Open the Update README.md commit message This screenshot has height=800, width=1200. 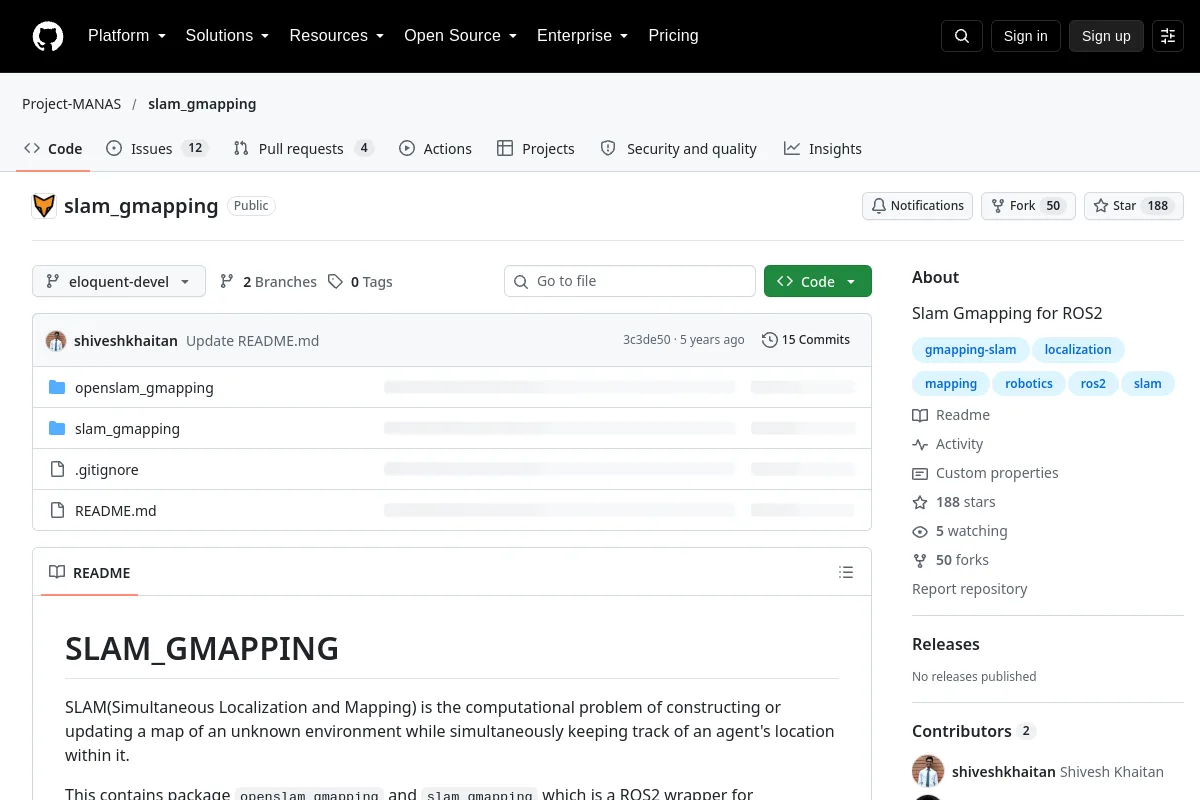tap(252, 340)
